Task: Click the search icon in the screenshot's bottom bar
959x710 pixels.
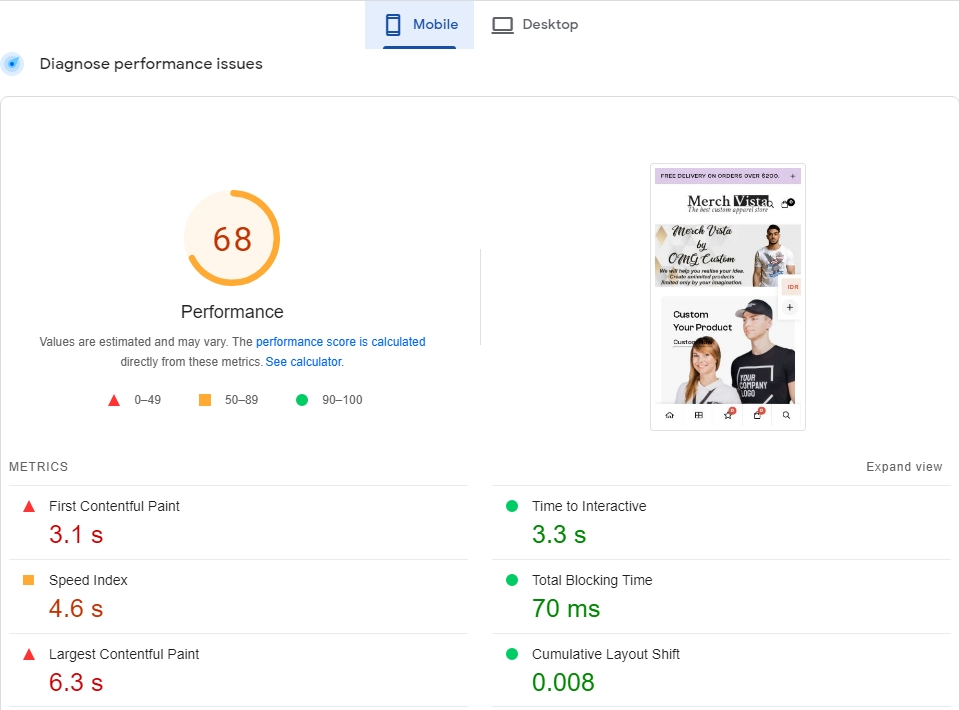Action: point(786,415)
